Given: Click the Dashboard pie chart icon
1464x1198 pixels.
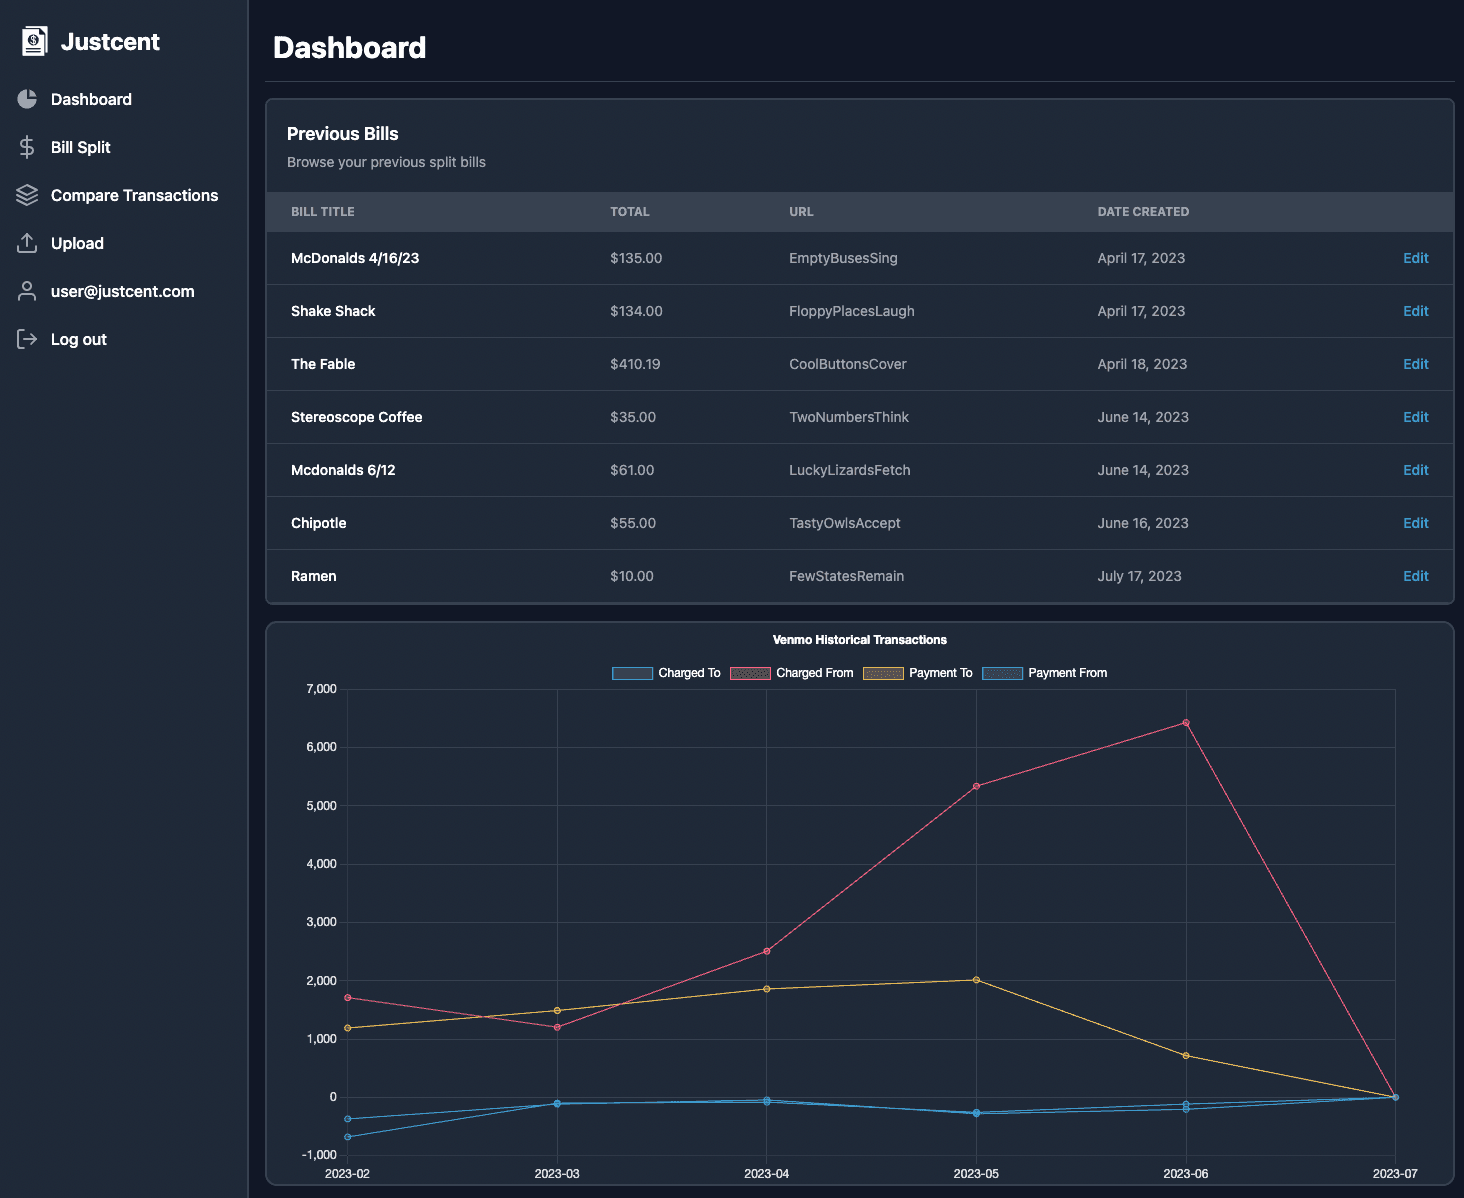Looking at the screenshot, I should click(x=27, y=99).
